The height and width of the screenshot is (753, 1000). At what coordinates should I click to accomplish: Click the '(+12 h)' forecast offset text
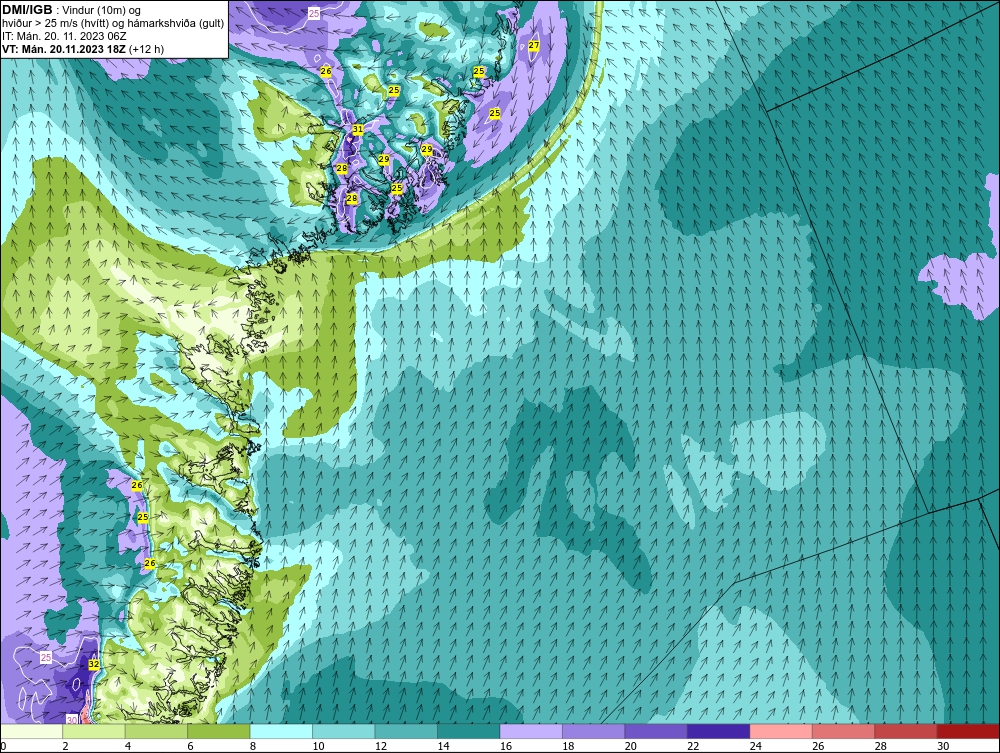(146, 49)
